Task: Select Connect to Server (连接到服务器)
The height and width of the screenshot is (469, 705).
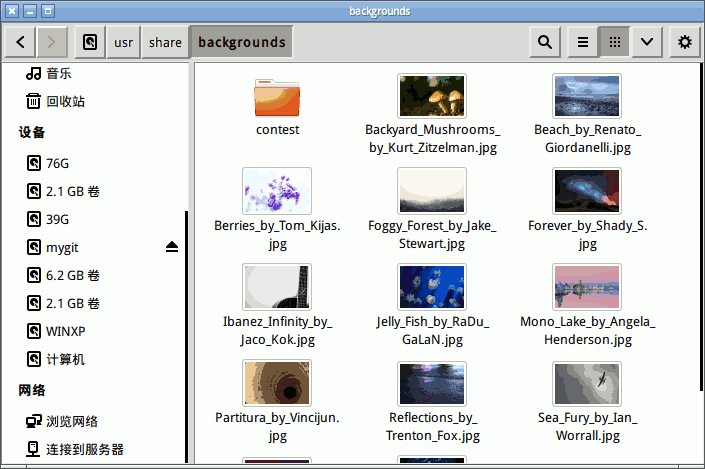Action: click(x=75, y=449)
